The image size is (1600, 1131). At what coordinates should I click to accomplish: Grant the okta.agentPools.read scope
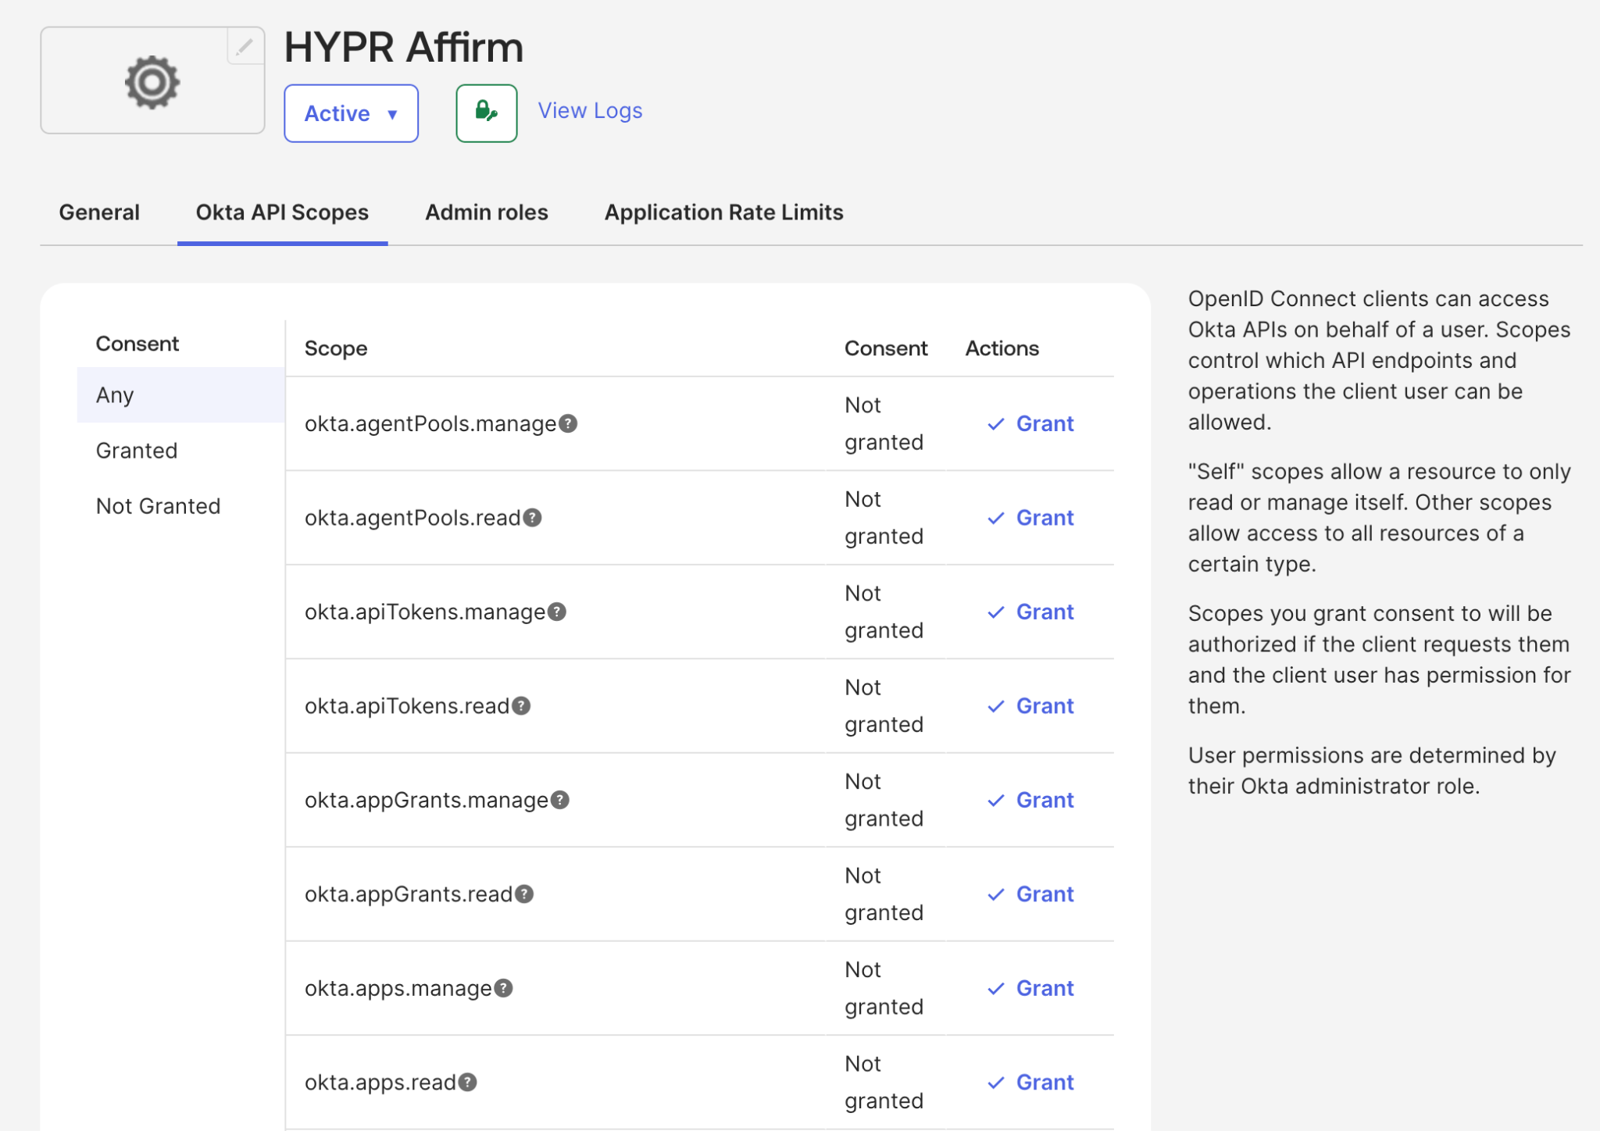1030,518
